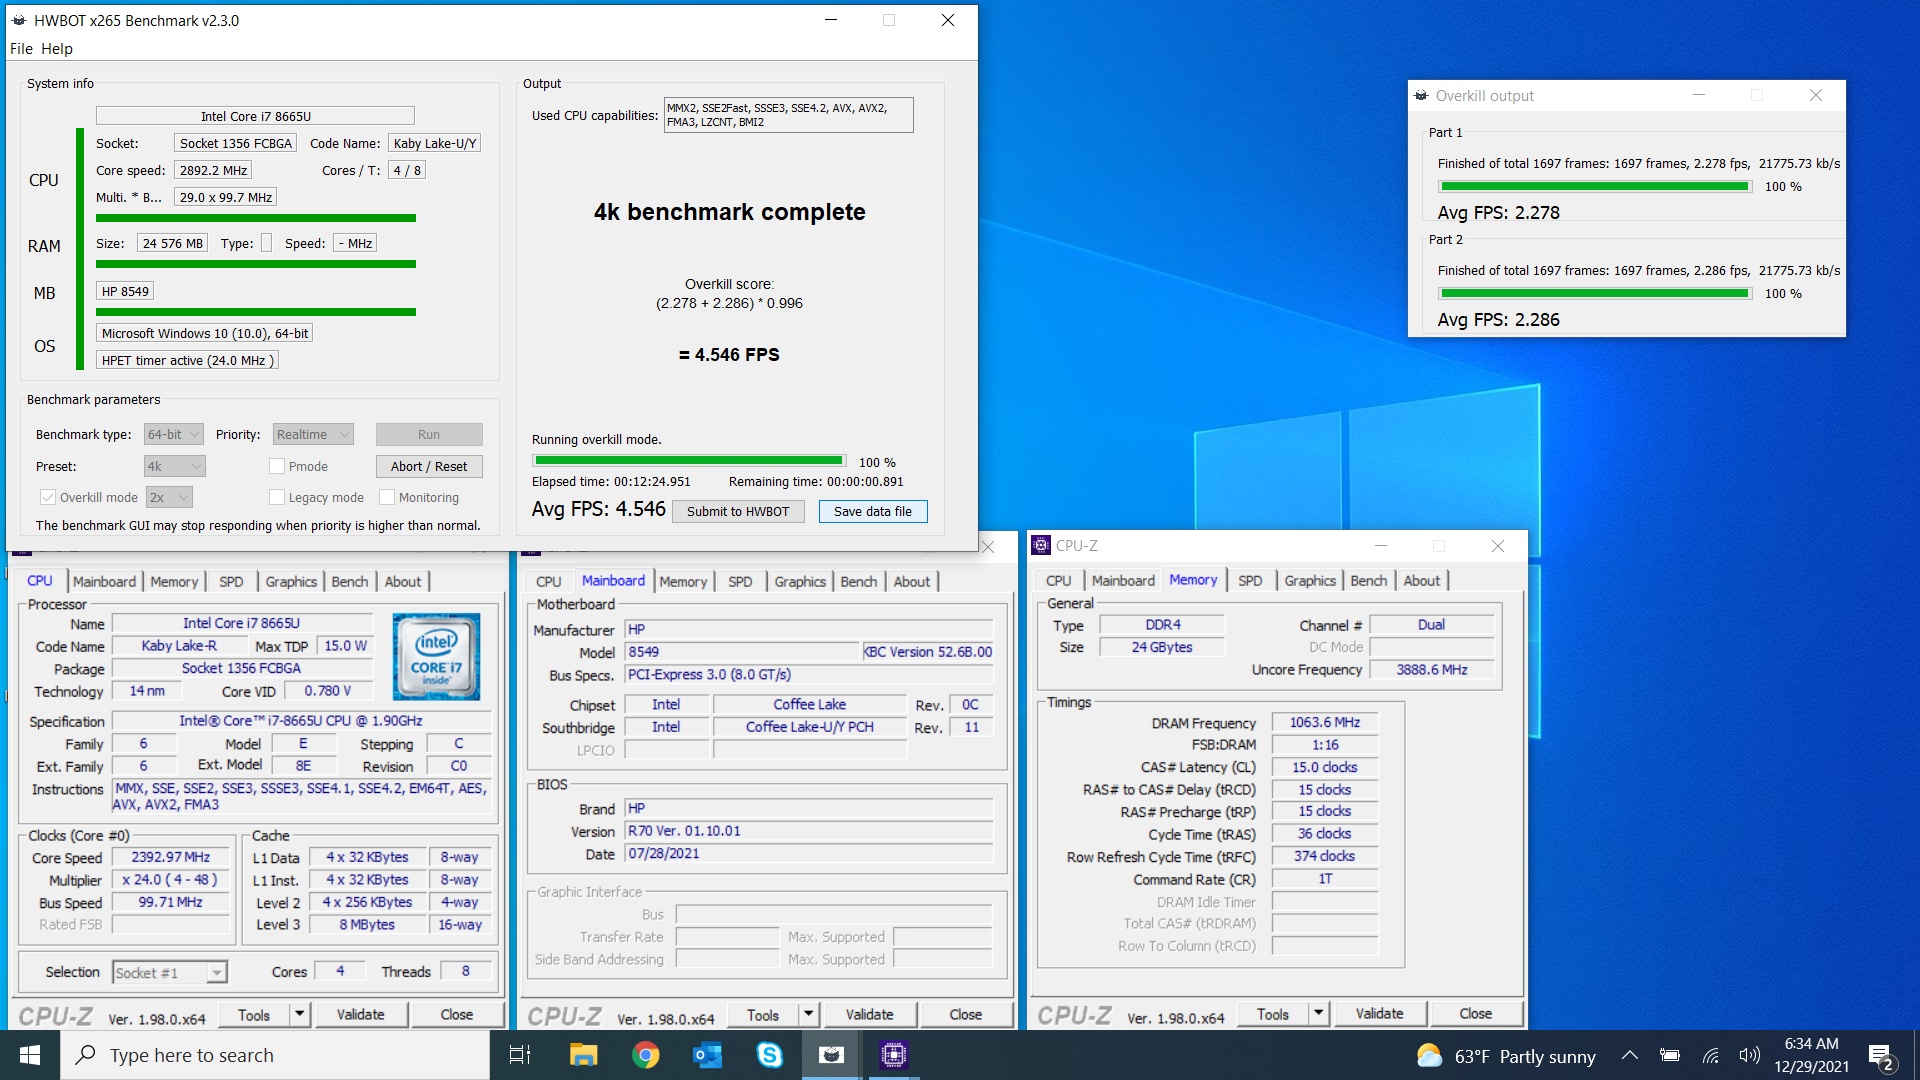Screen dimensions: 1920x1080
Task: Click Validate in the Memory CPU-Z window
Action: 1380,1014
